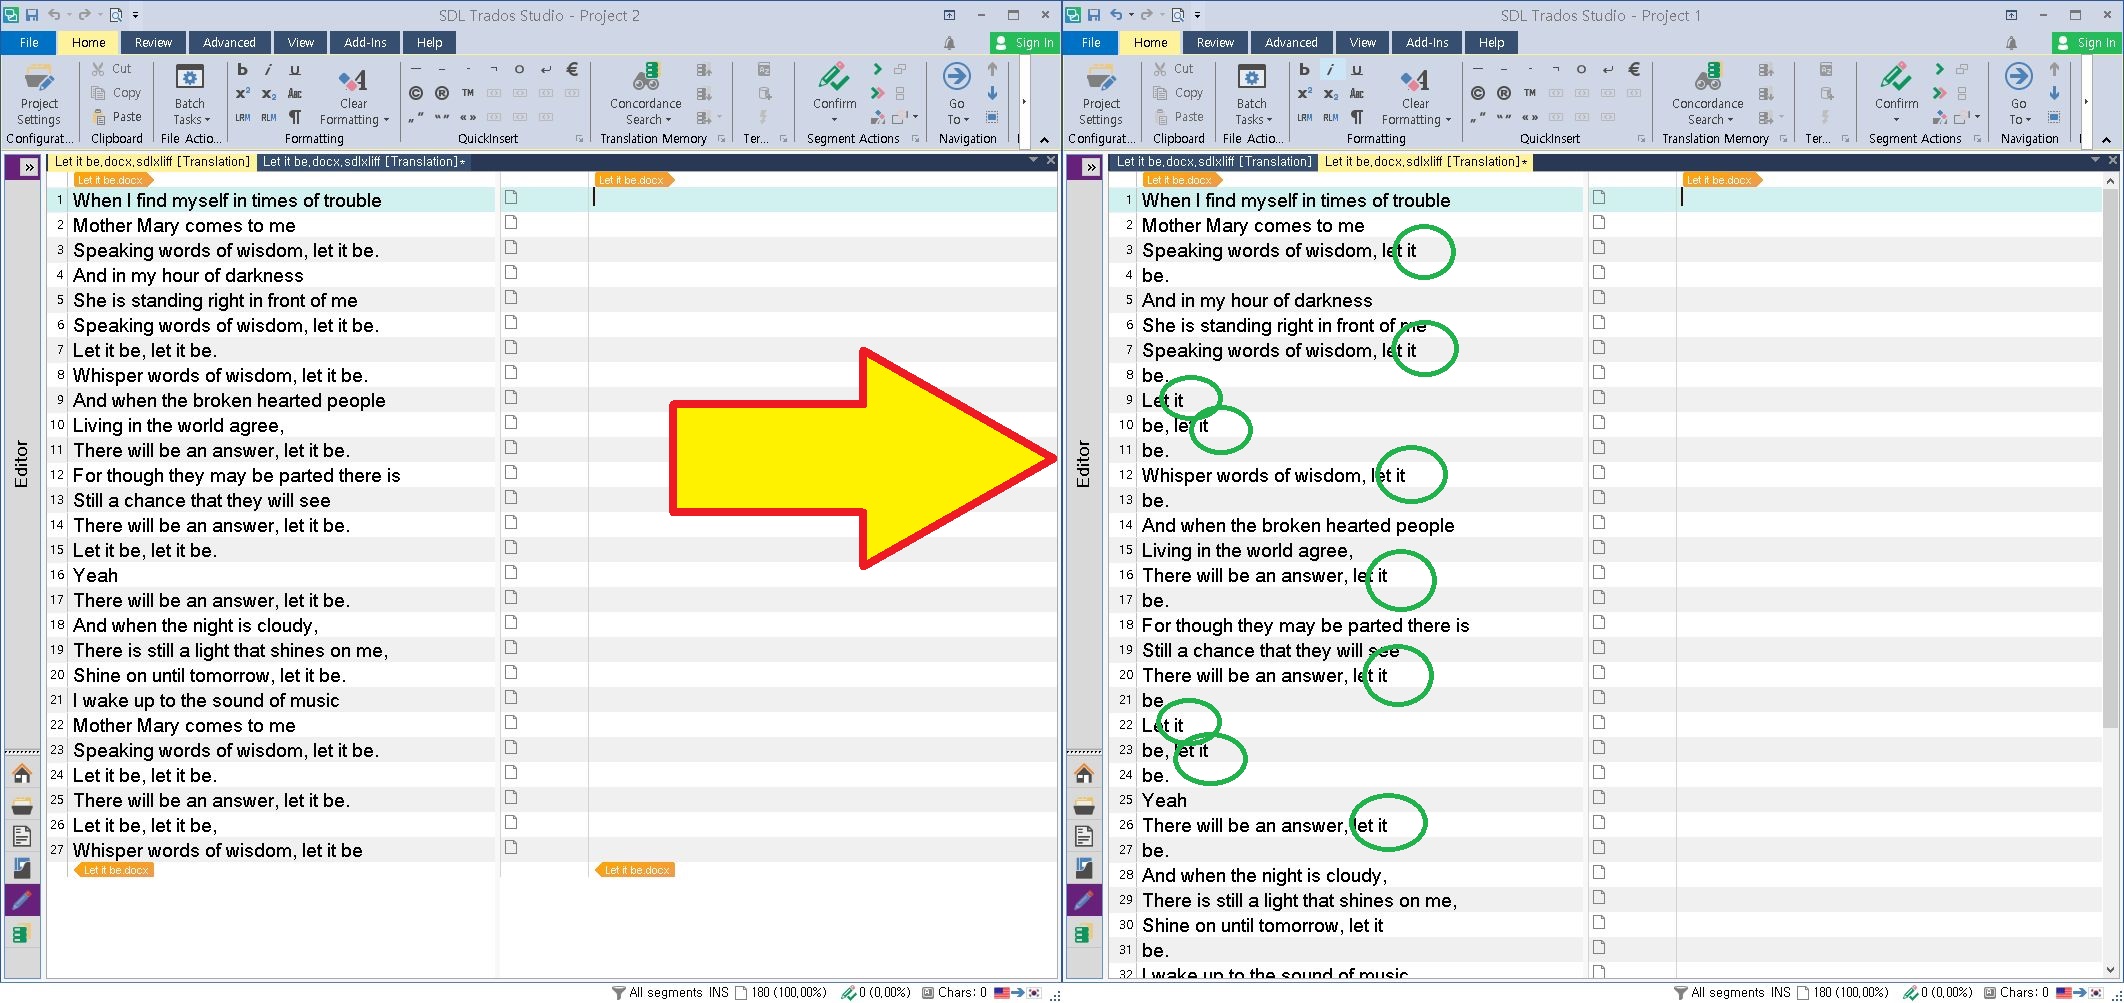Open the Projects view icon in Project 1 sidebar
This screenshot has height=1003, width=2124.
coord(1084,805)
